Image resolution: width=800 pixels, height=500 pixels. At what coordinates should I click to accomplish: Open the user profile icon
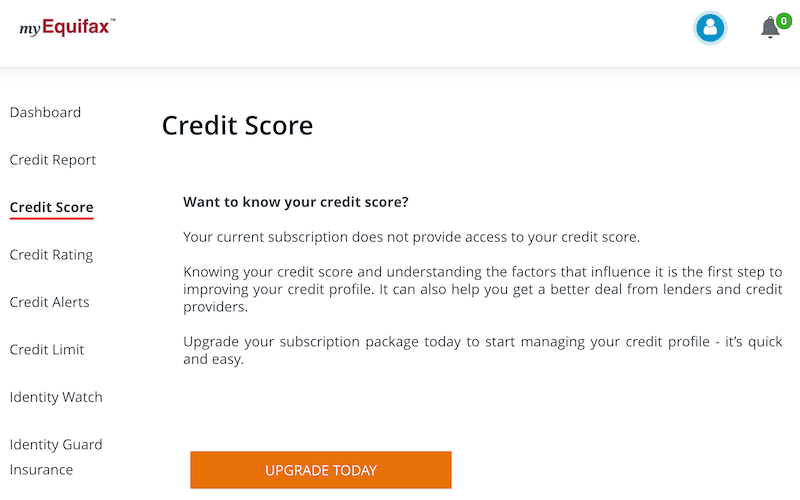(710, 28)
